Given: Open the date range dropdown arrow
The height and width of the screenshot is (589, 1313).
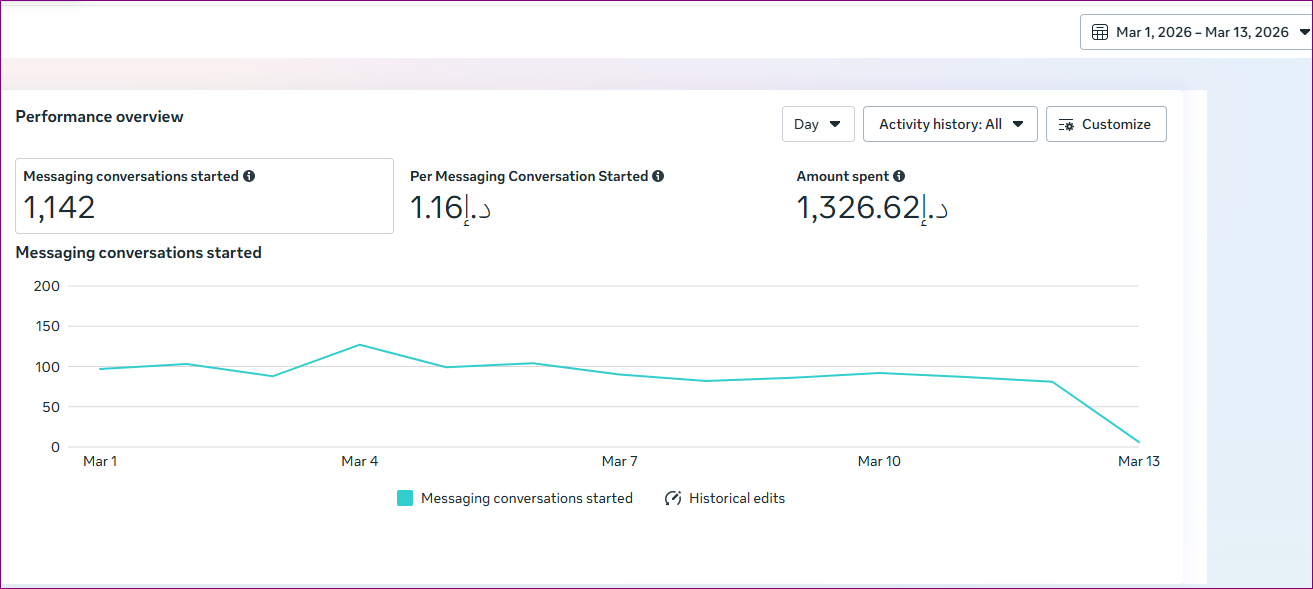Looking at the screenshot, I should tap(1304, 32).
